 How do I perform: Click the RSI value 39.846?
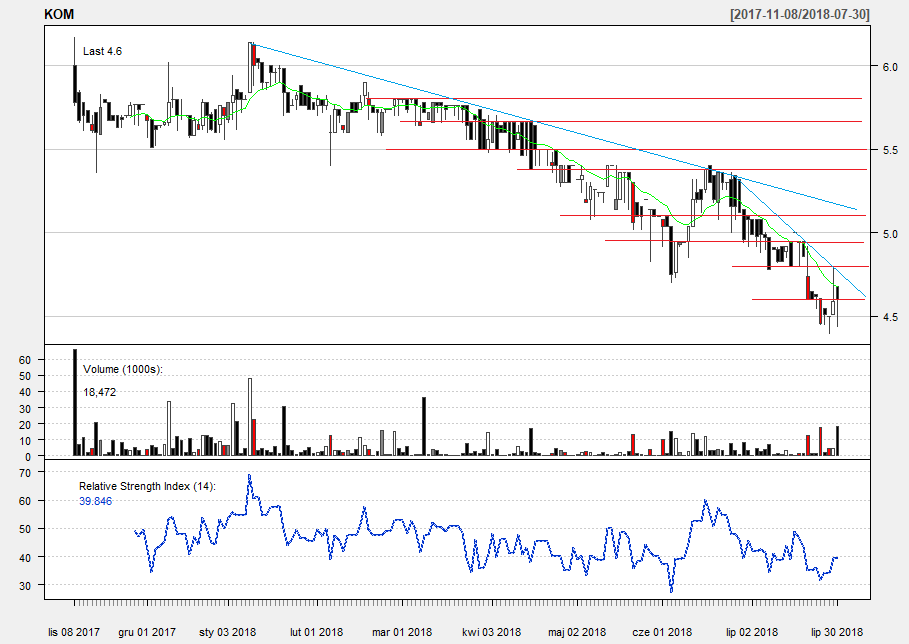pos(96,501)
